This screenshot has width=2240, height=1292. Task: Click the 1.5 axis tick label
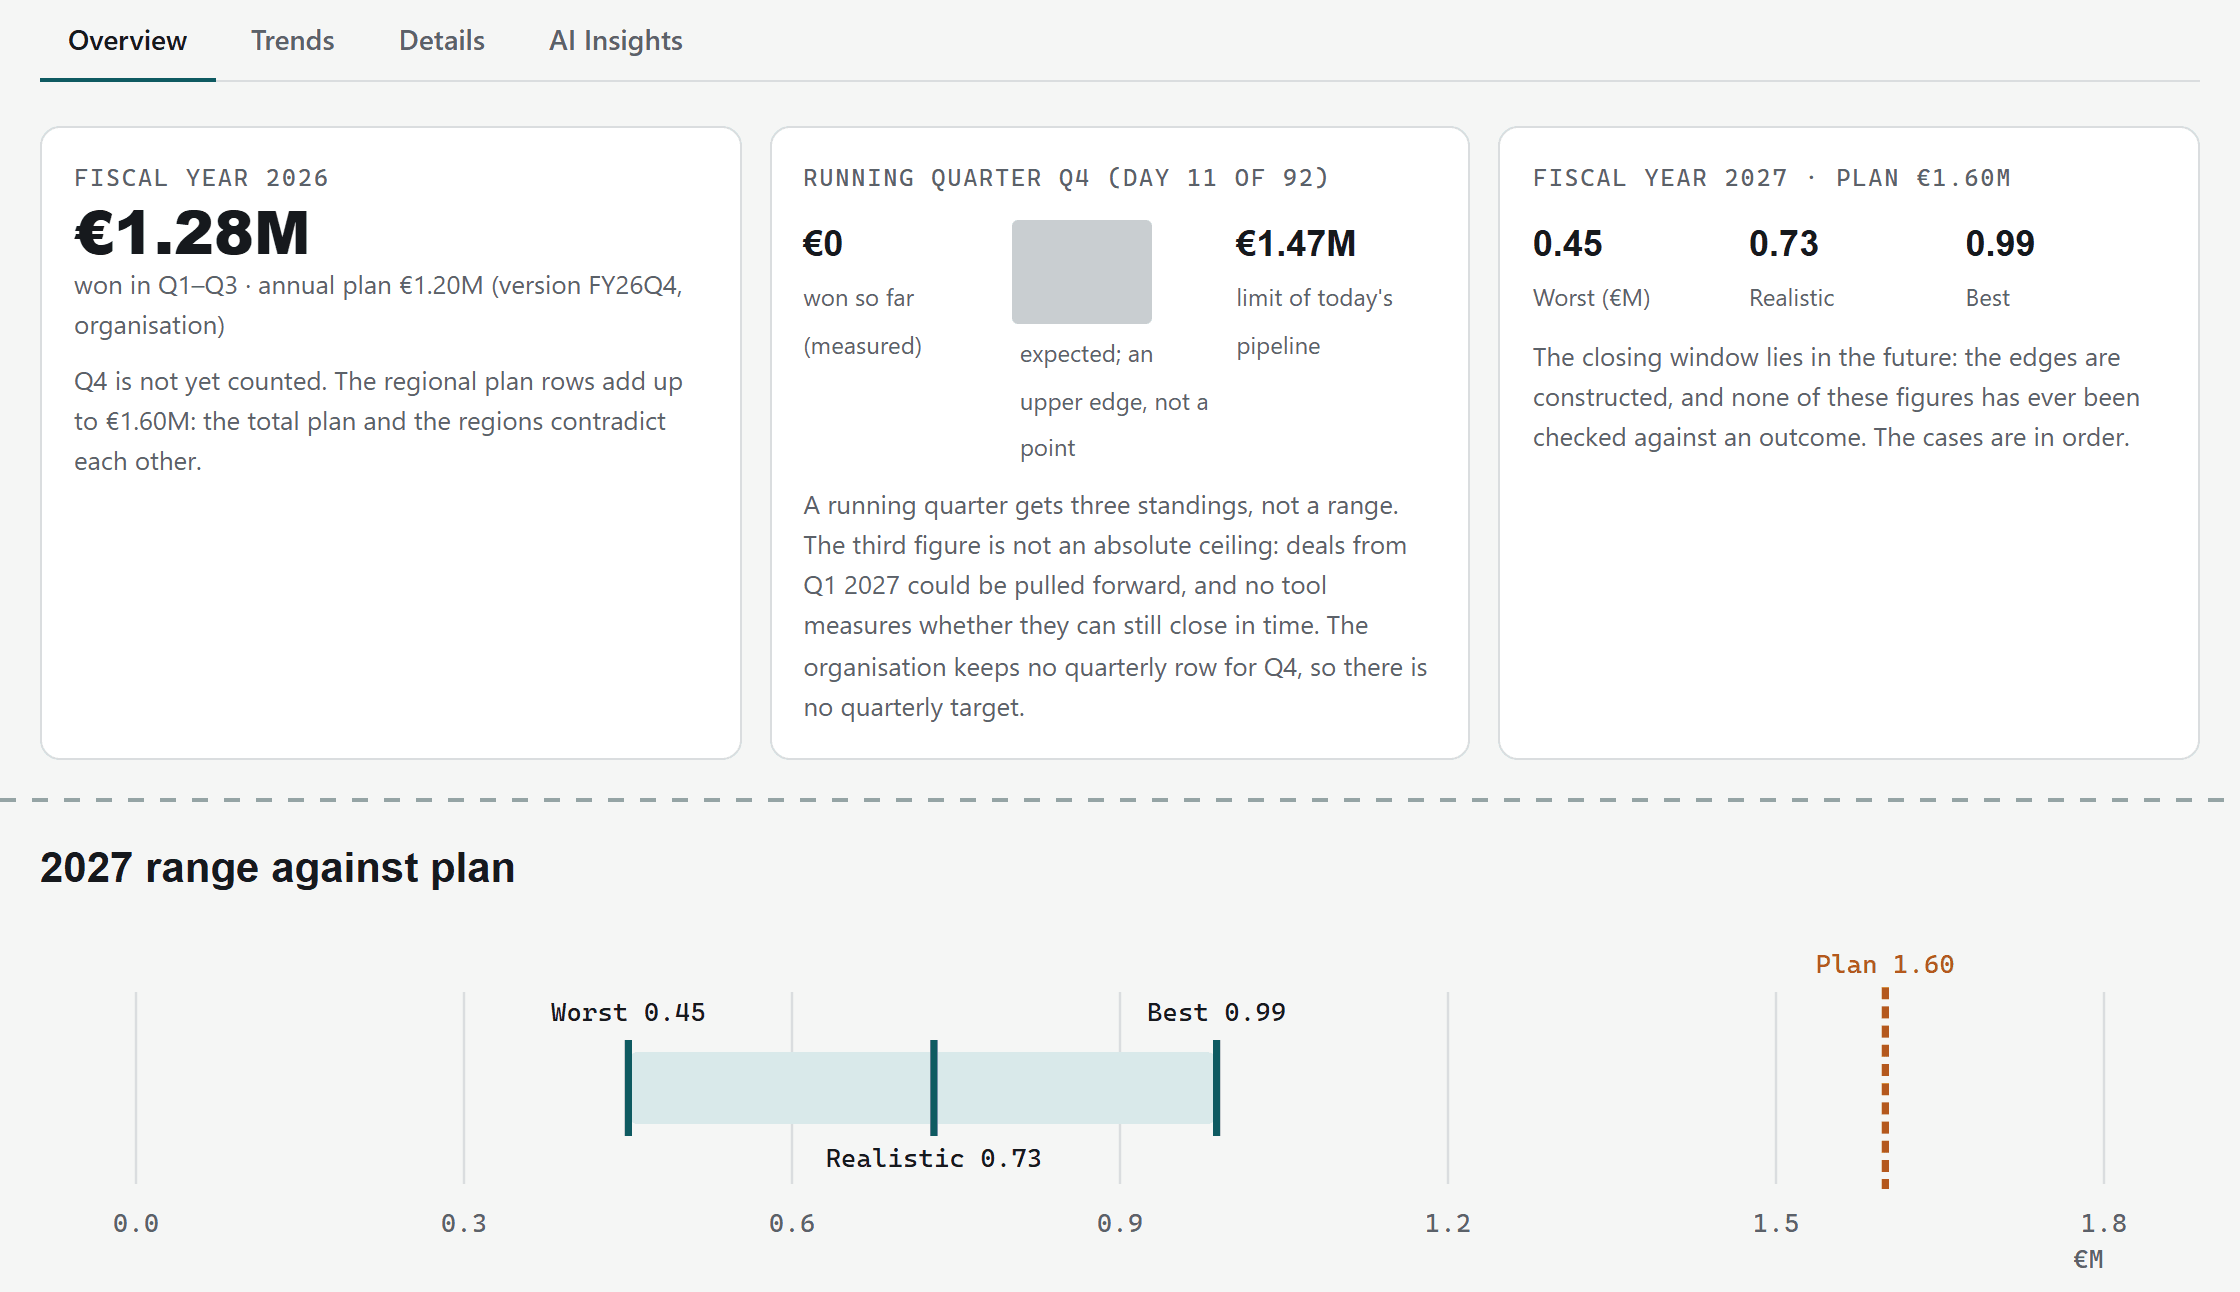(x=1776, y=1223)
